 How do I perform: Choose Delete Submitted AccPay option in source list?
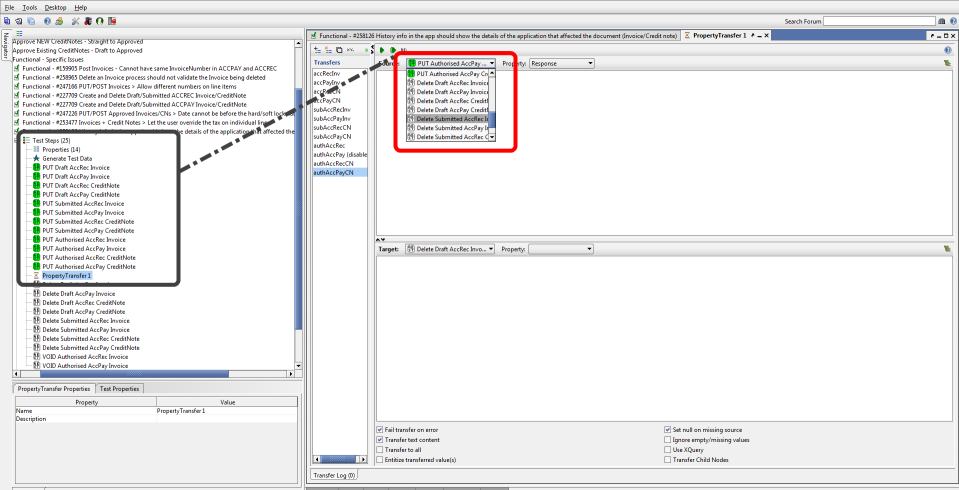(x=448, y=128)
